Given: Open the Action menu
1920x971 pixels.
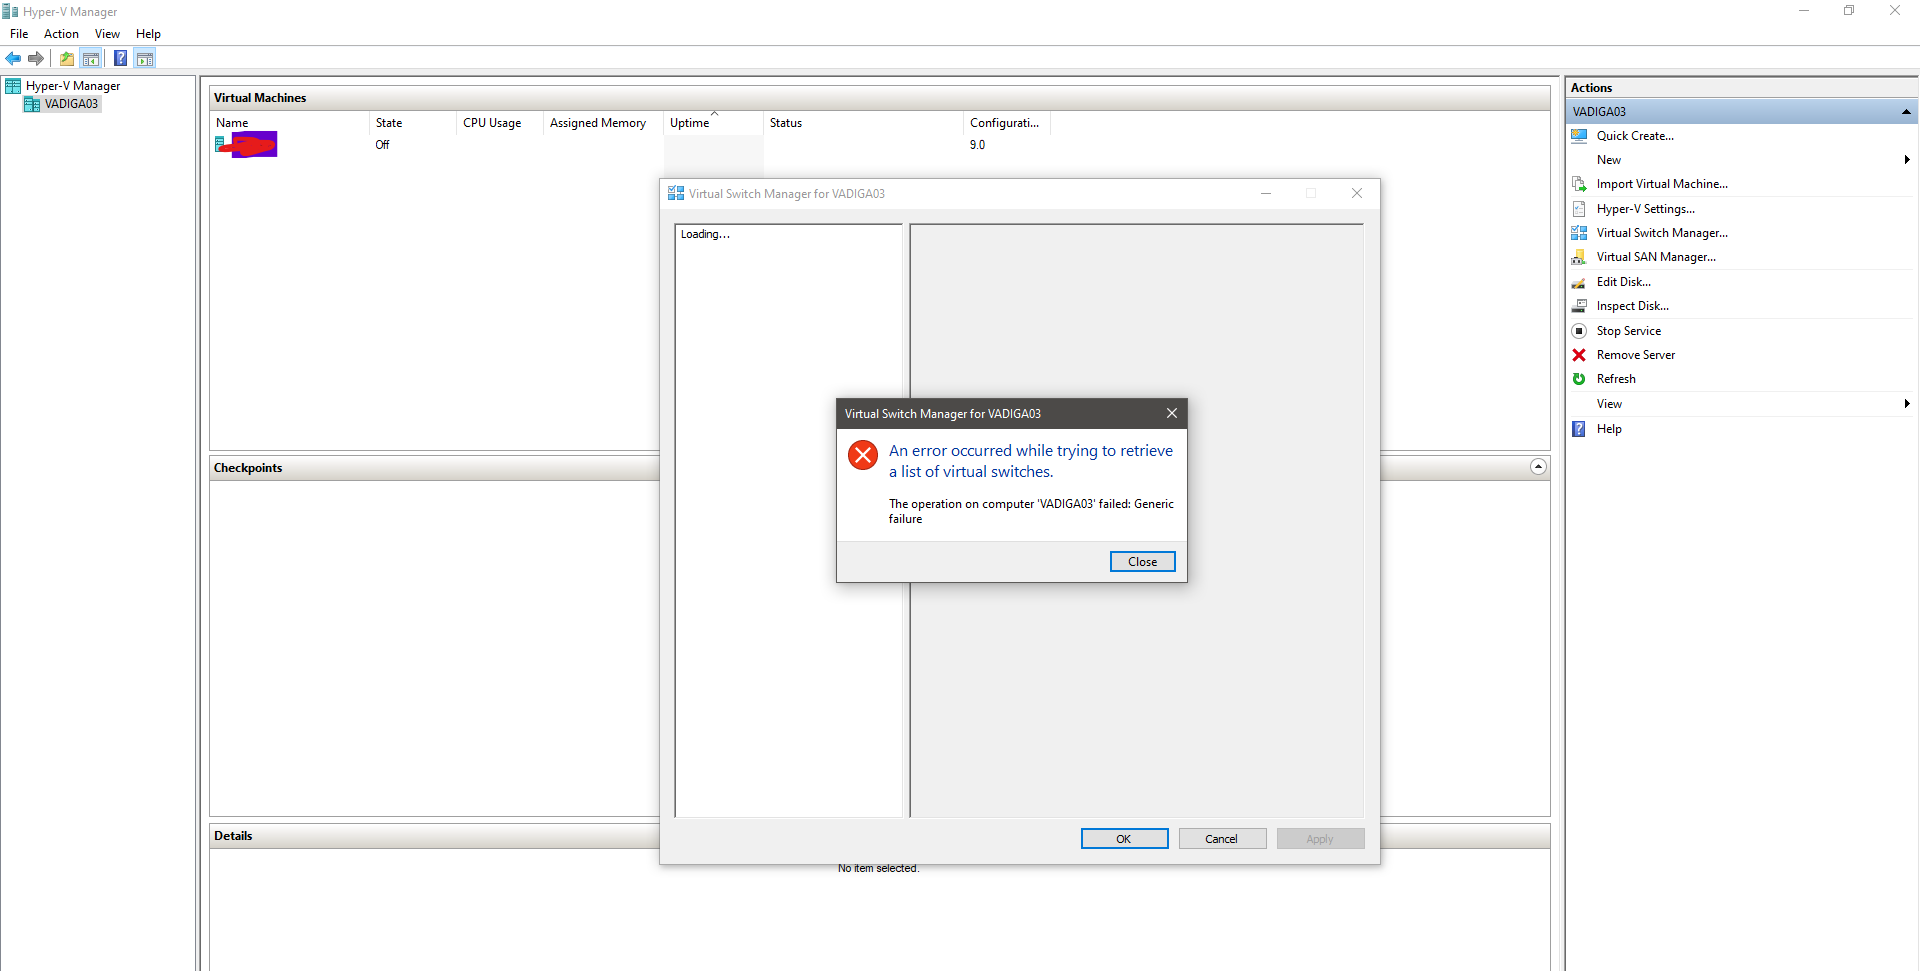Looking at the screenshot, I should [x=61, y=33].
